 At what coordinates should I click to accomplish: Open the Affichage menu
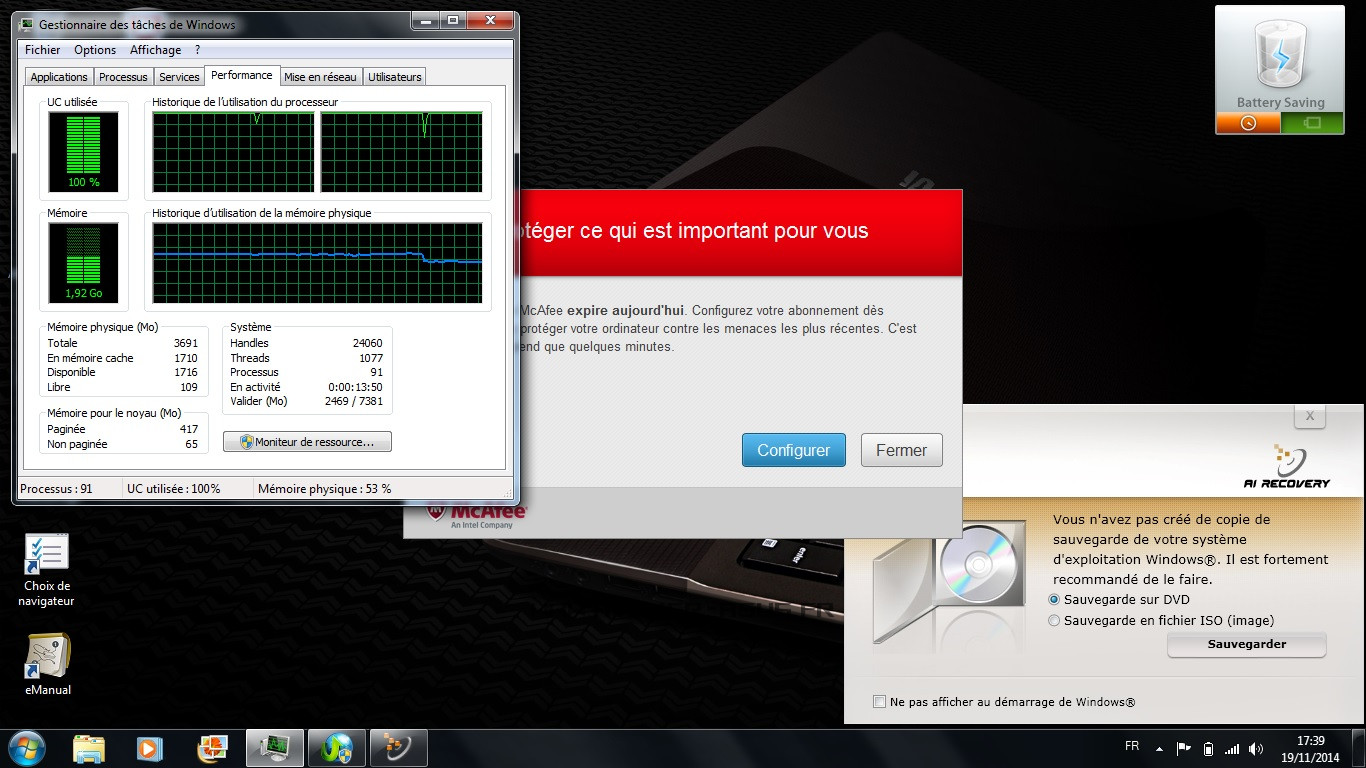click(x=155, y=50)
